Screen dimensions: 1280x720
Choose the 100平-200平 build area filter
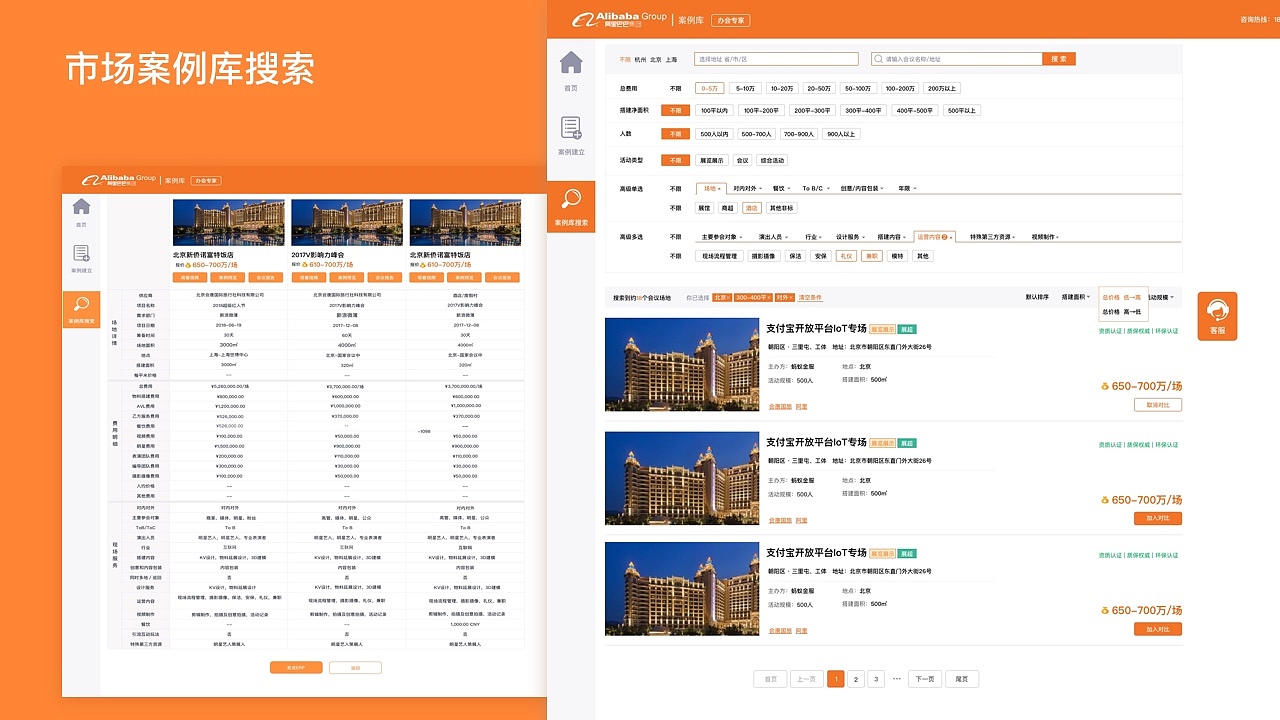pyautogui.click(x=761, y=110)
